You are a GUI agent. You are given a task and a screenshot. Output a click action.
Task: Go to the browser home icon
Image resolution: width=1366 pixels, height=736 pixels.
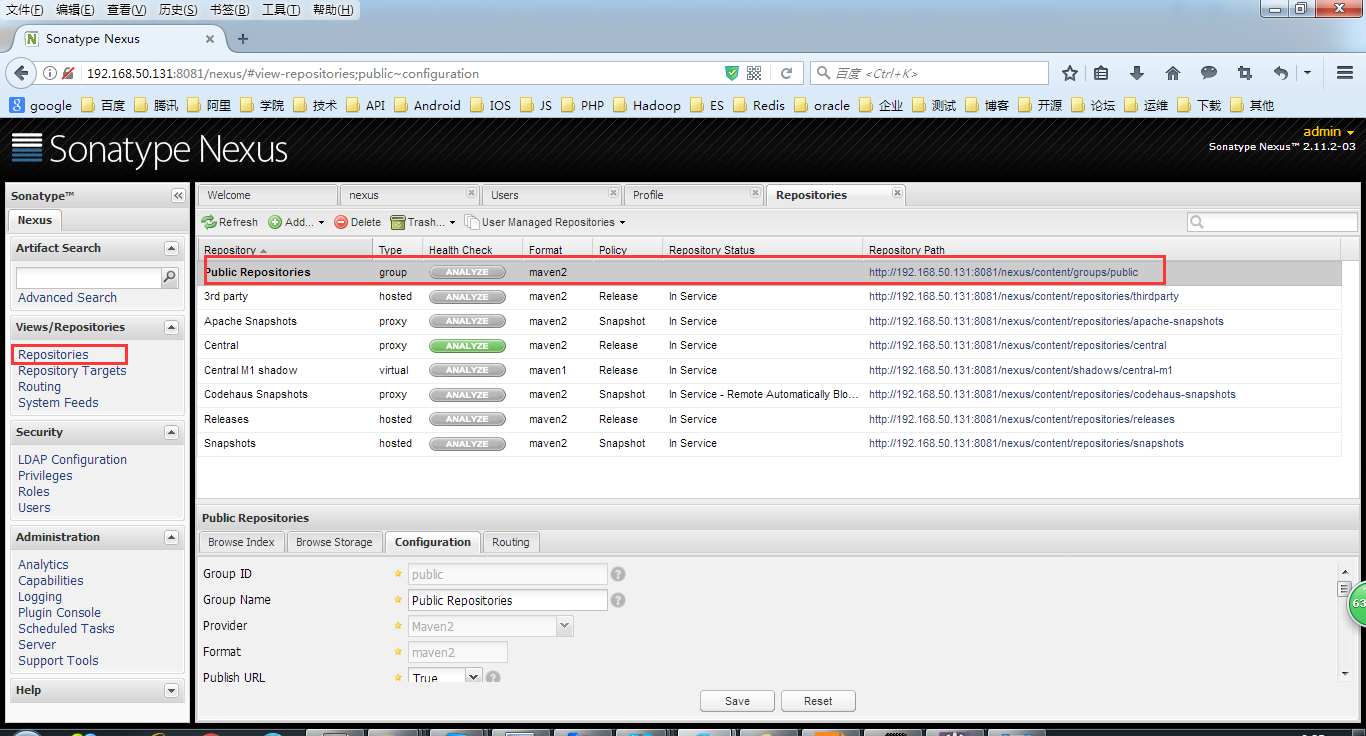1173,73
